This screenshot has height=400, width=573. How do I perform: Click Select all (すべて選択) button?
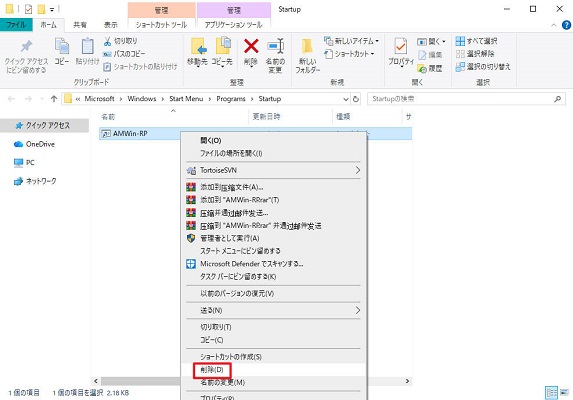[477, 41]
